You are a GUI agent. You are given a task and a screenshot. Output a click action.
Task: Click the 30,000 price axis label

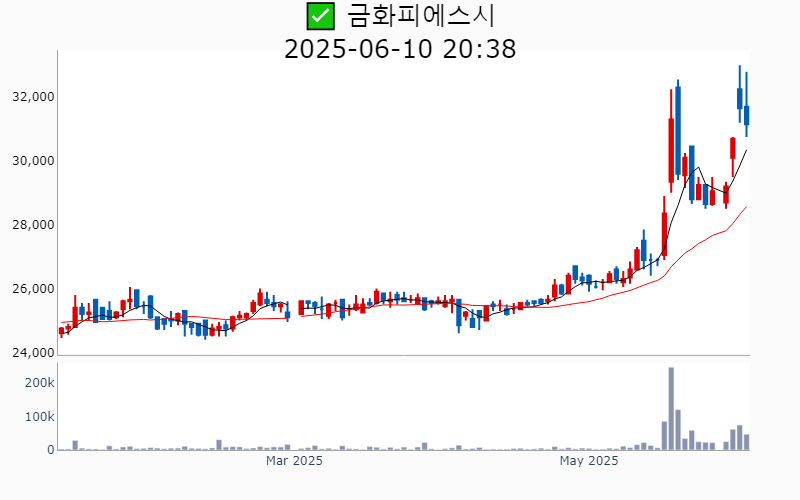point(33,161)
